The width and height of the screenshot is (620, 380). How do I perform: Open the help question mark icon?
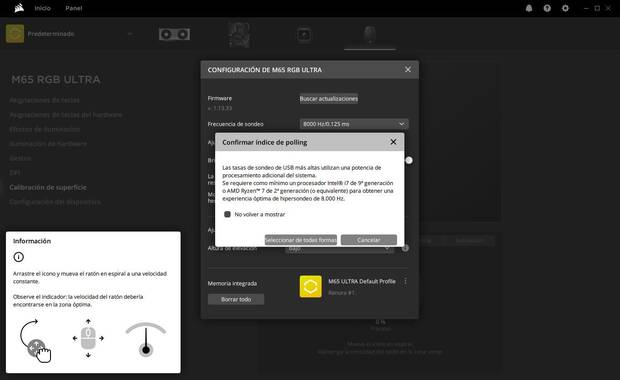[x=547, y=8]
